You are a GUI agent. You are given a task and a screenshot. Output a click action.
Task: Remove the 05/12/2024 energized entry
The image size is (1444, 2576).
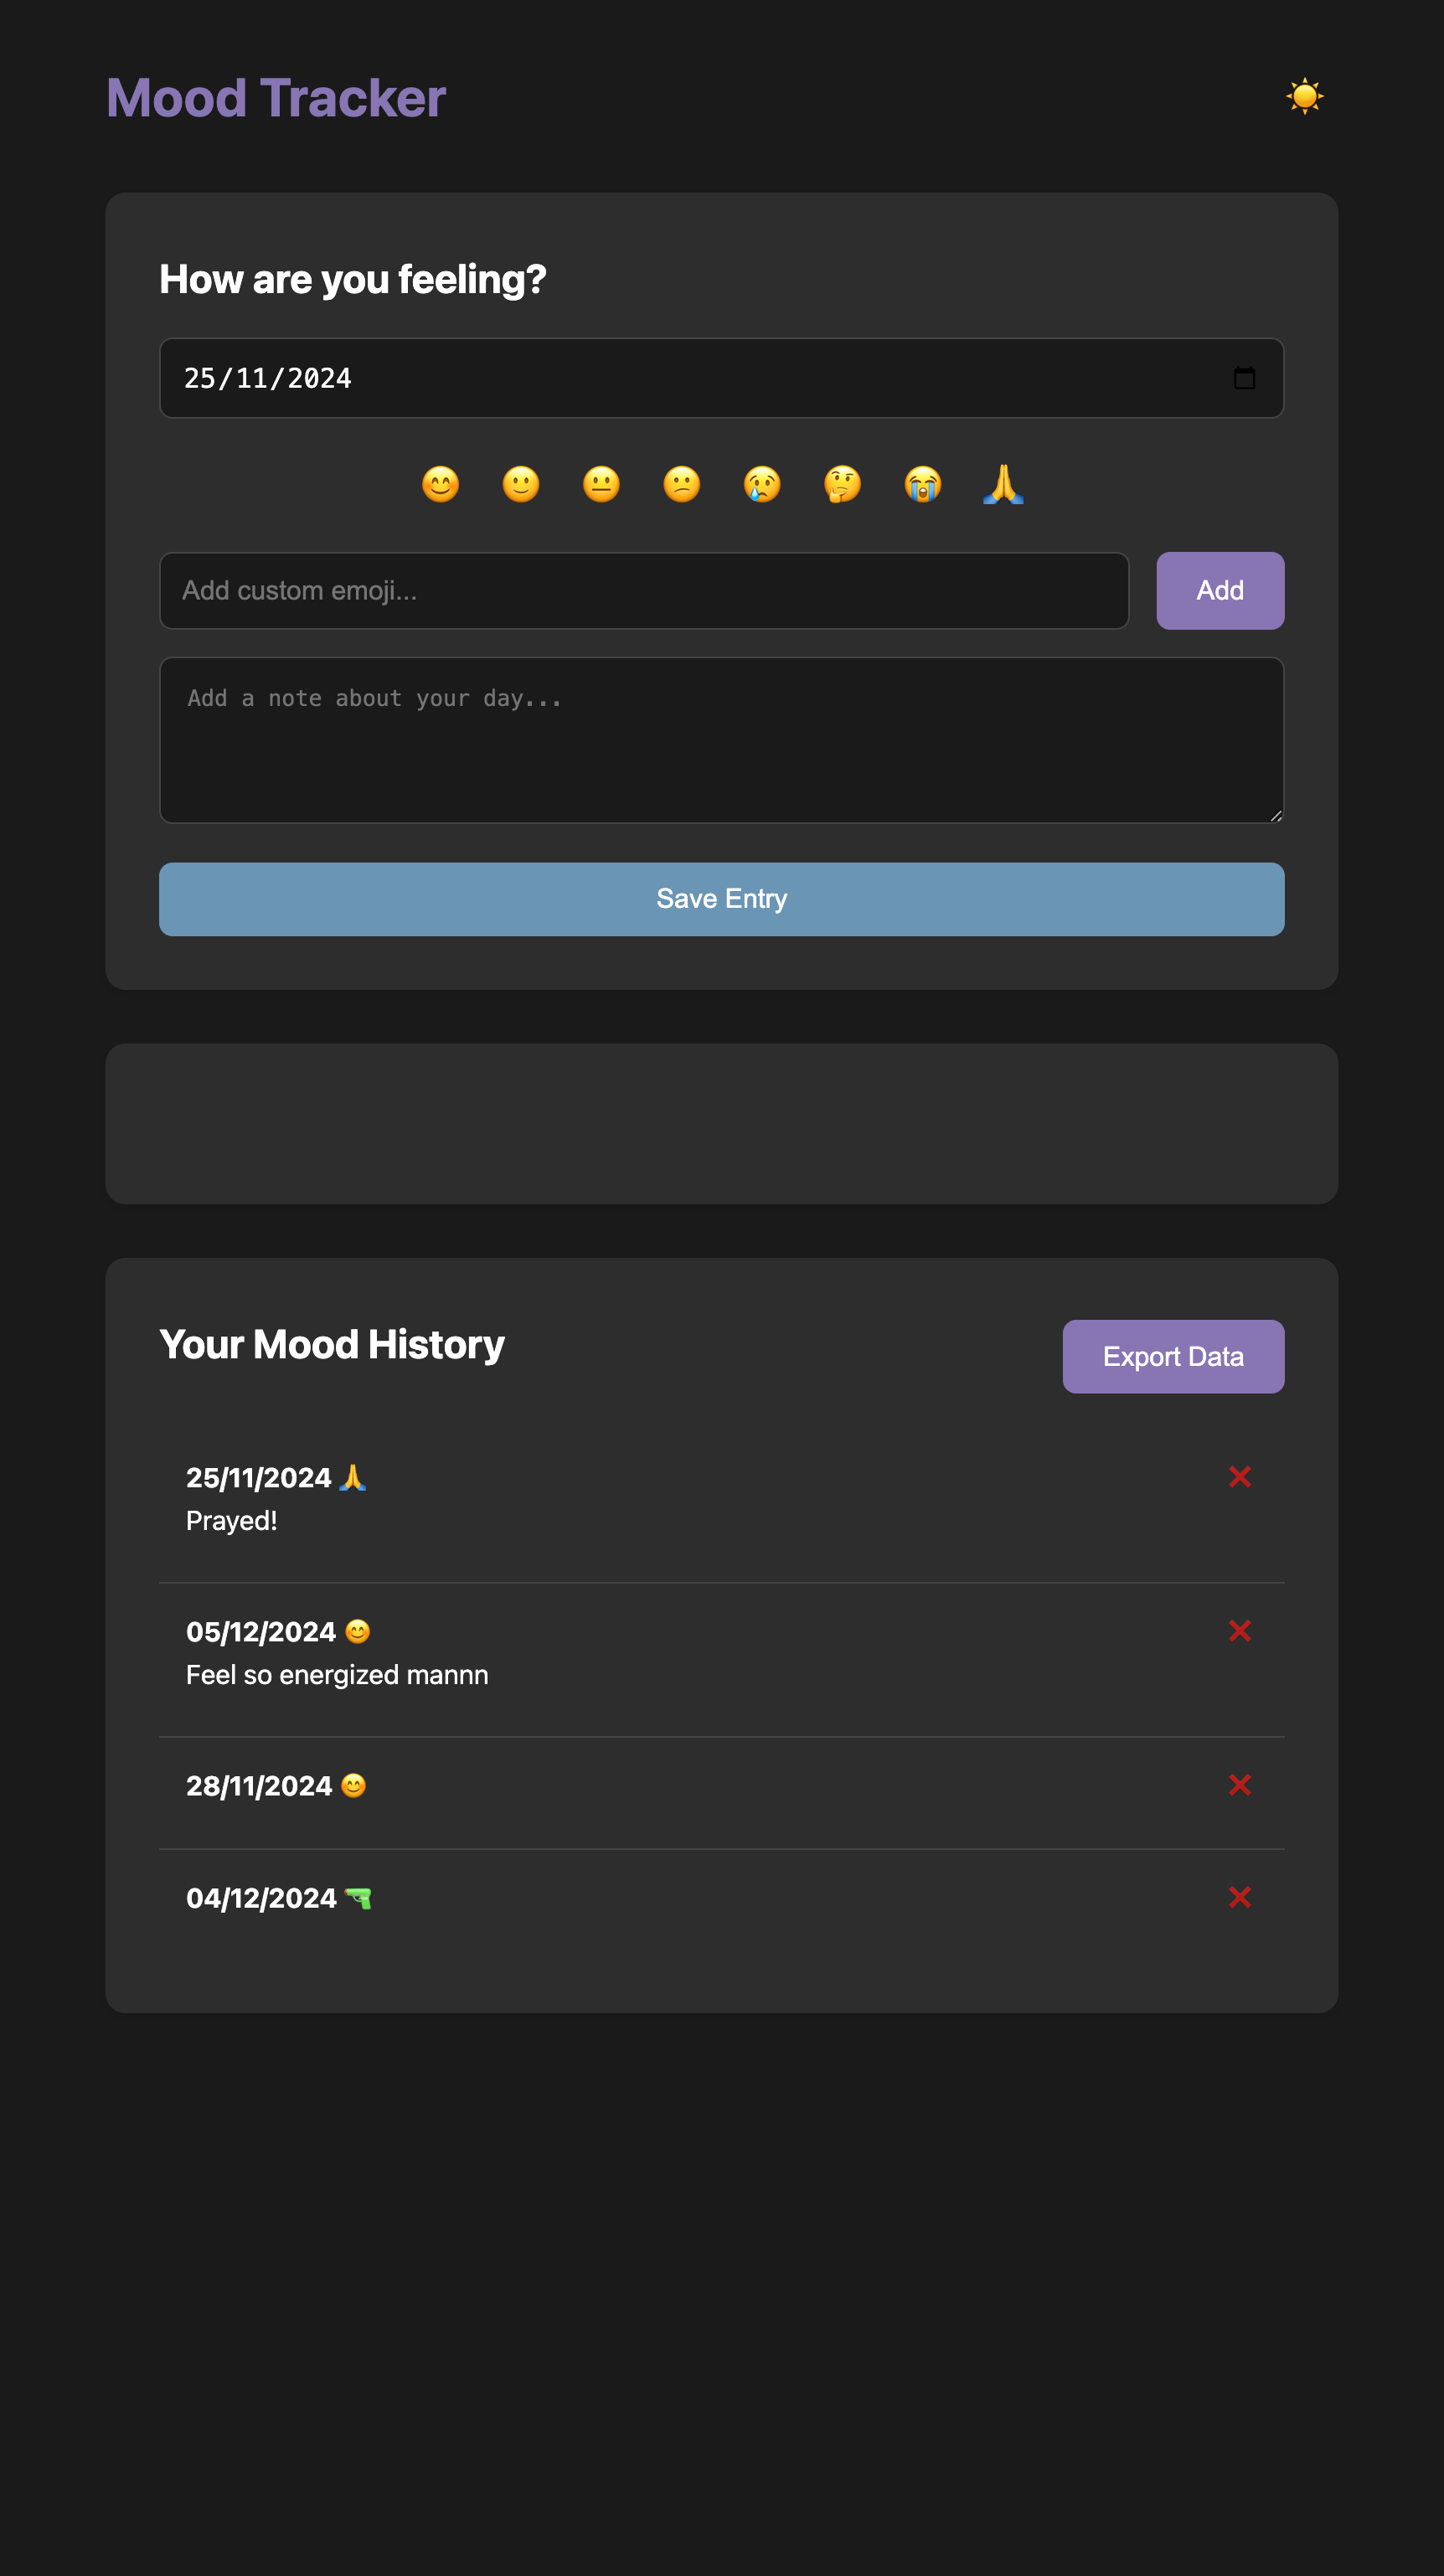(1240, 1631)
